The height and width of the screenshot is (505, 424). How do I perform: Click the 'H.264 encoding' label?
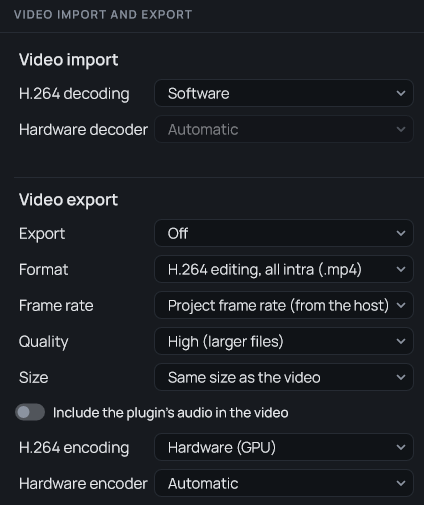[x=74, y=447]
